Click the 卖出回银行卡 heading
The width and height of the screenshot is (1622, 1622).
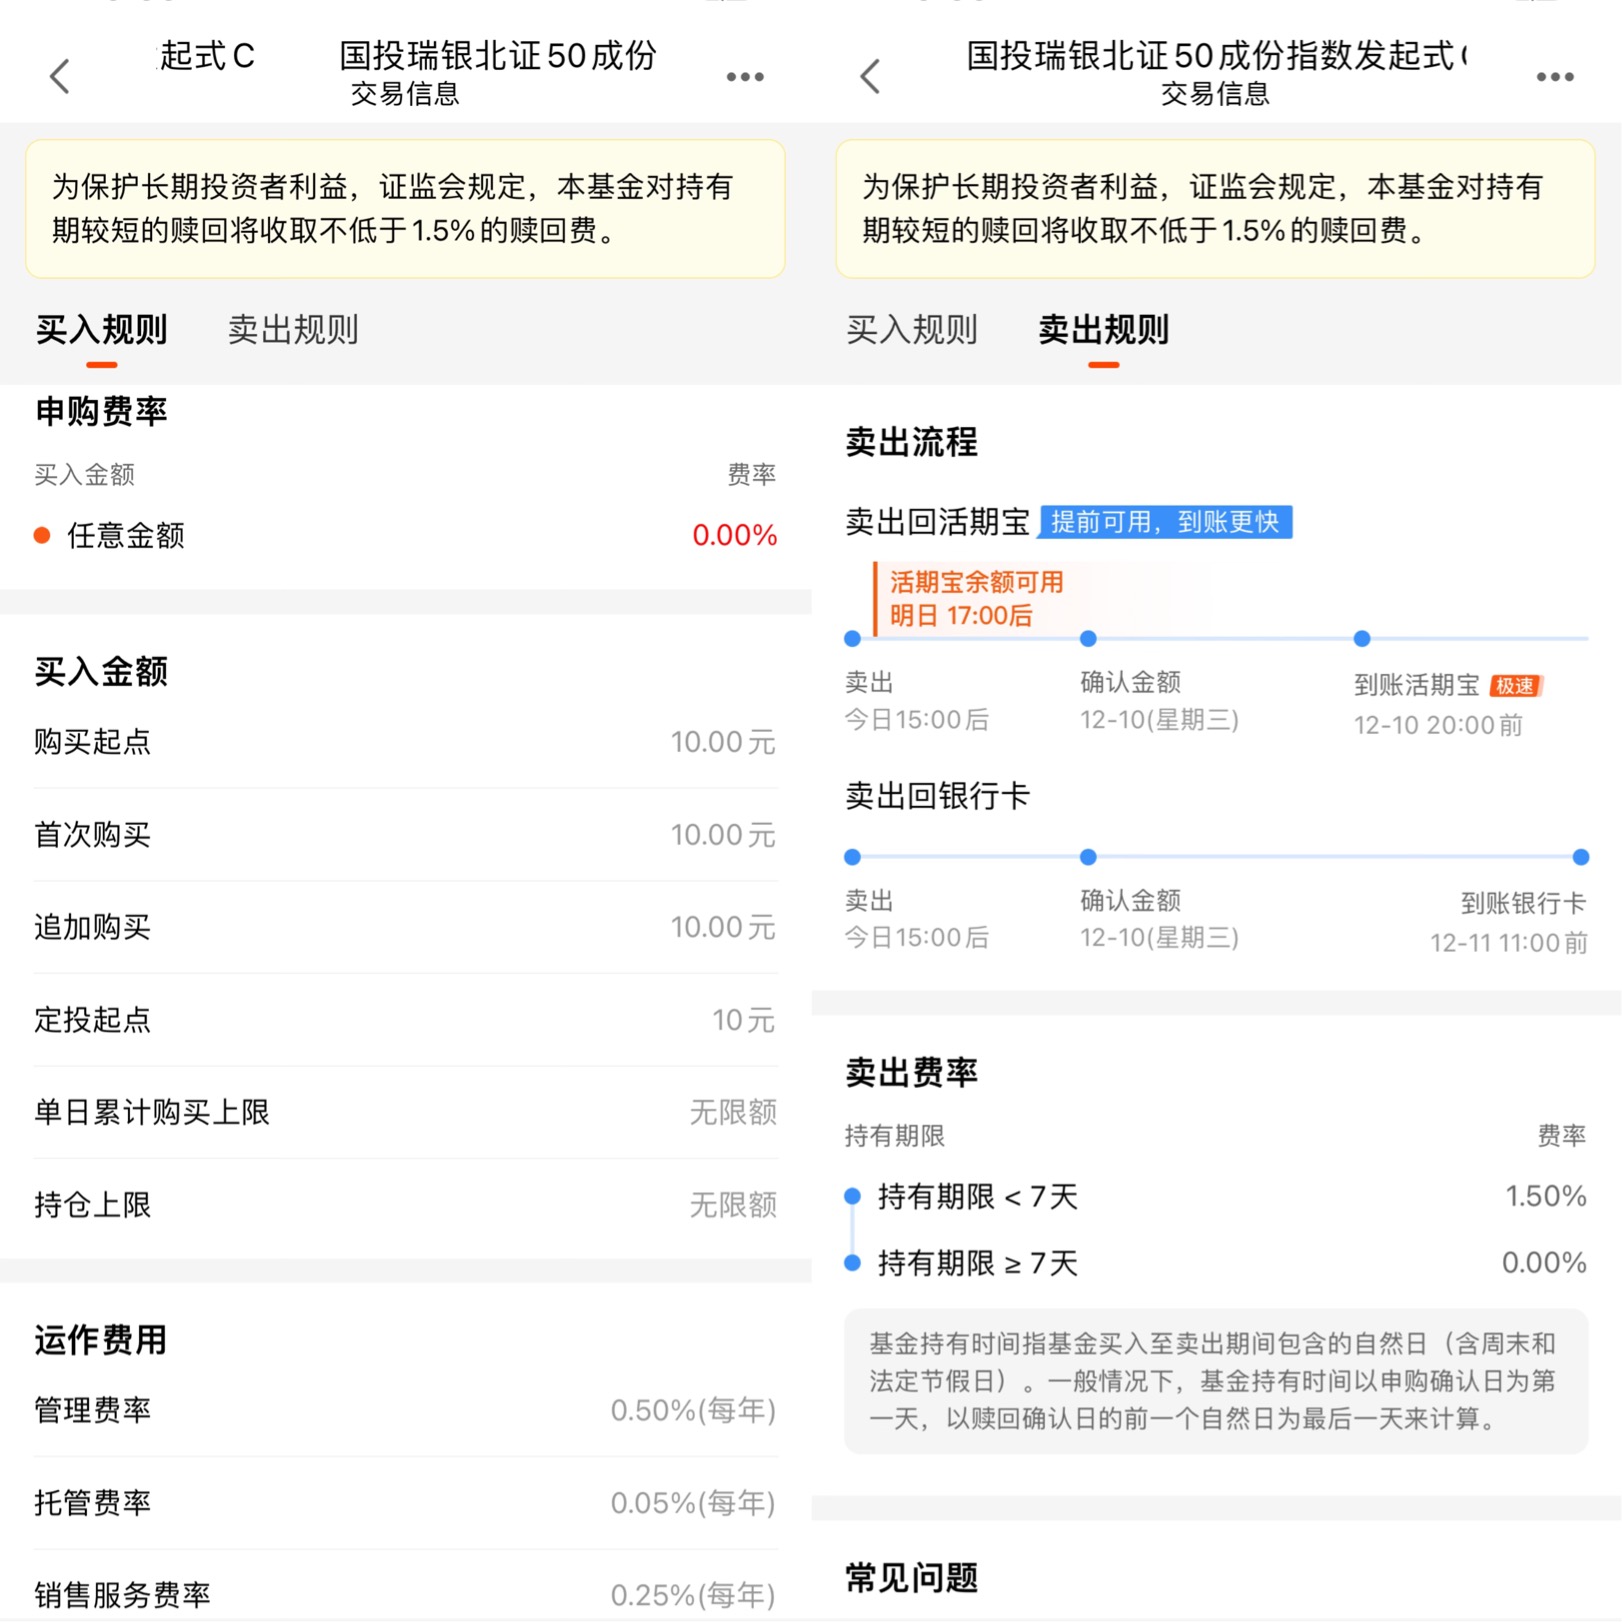click(937, 796)
